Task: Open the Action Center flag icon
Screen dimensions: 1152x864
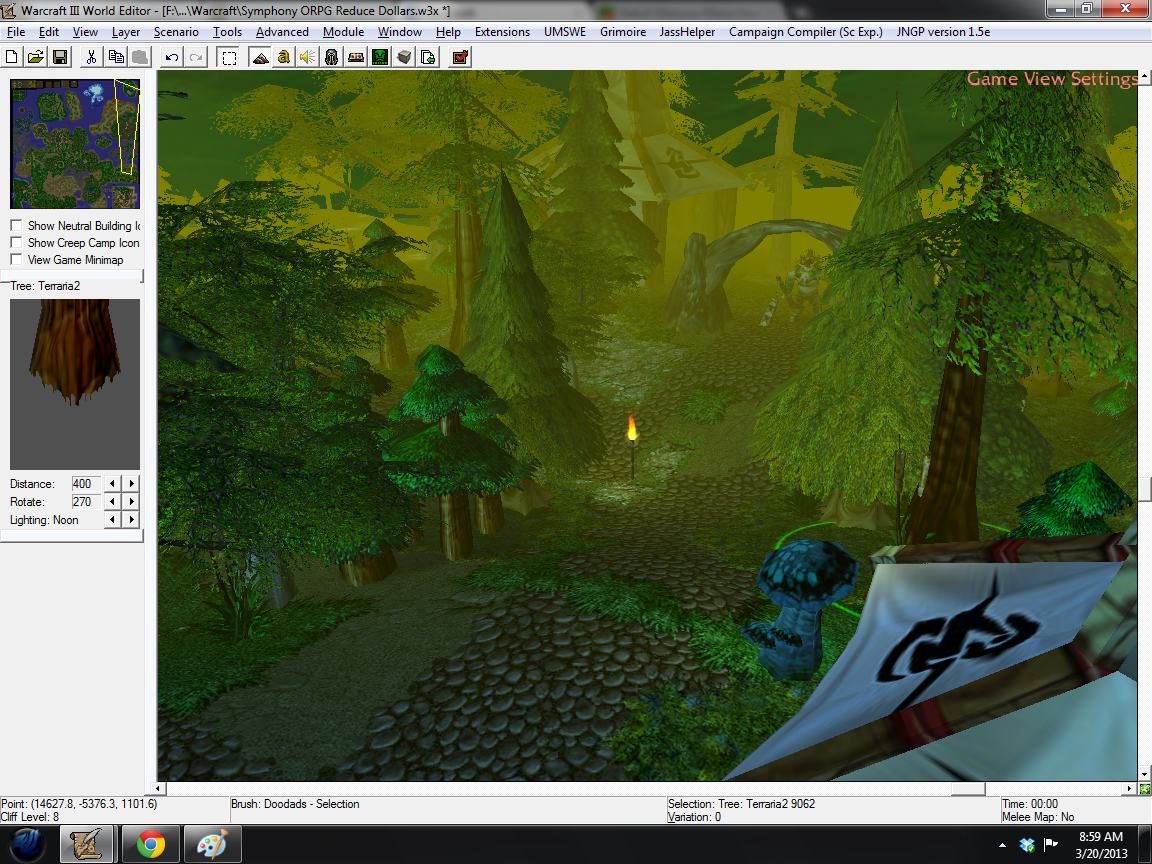Action: click(x=1051, y=845)
